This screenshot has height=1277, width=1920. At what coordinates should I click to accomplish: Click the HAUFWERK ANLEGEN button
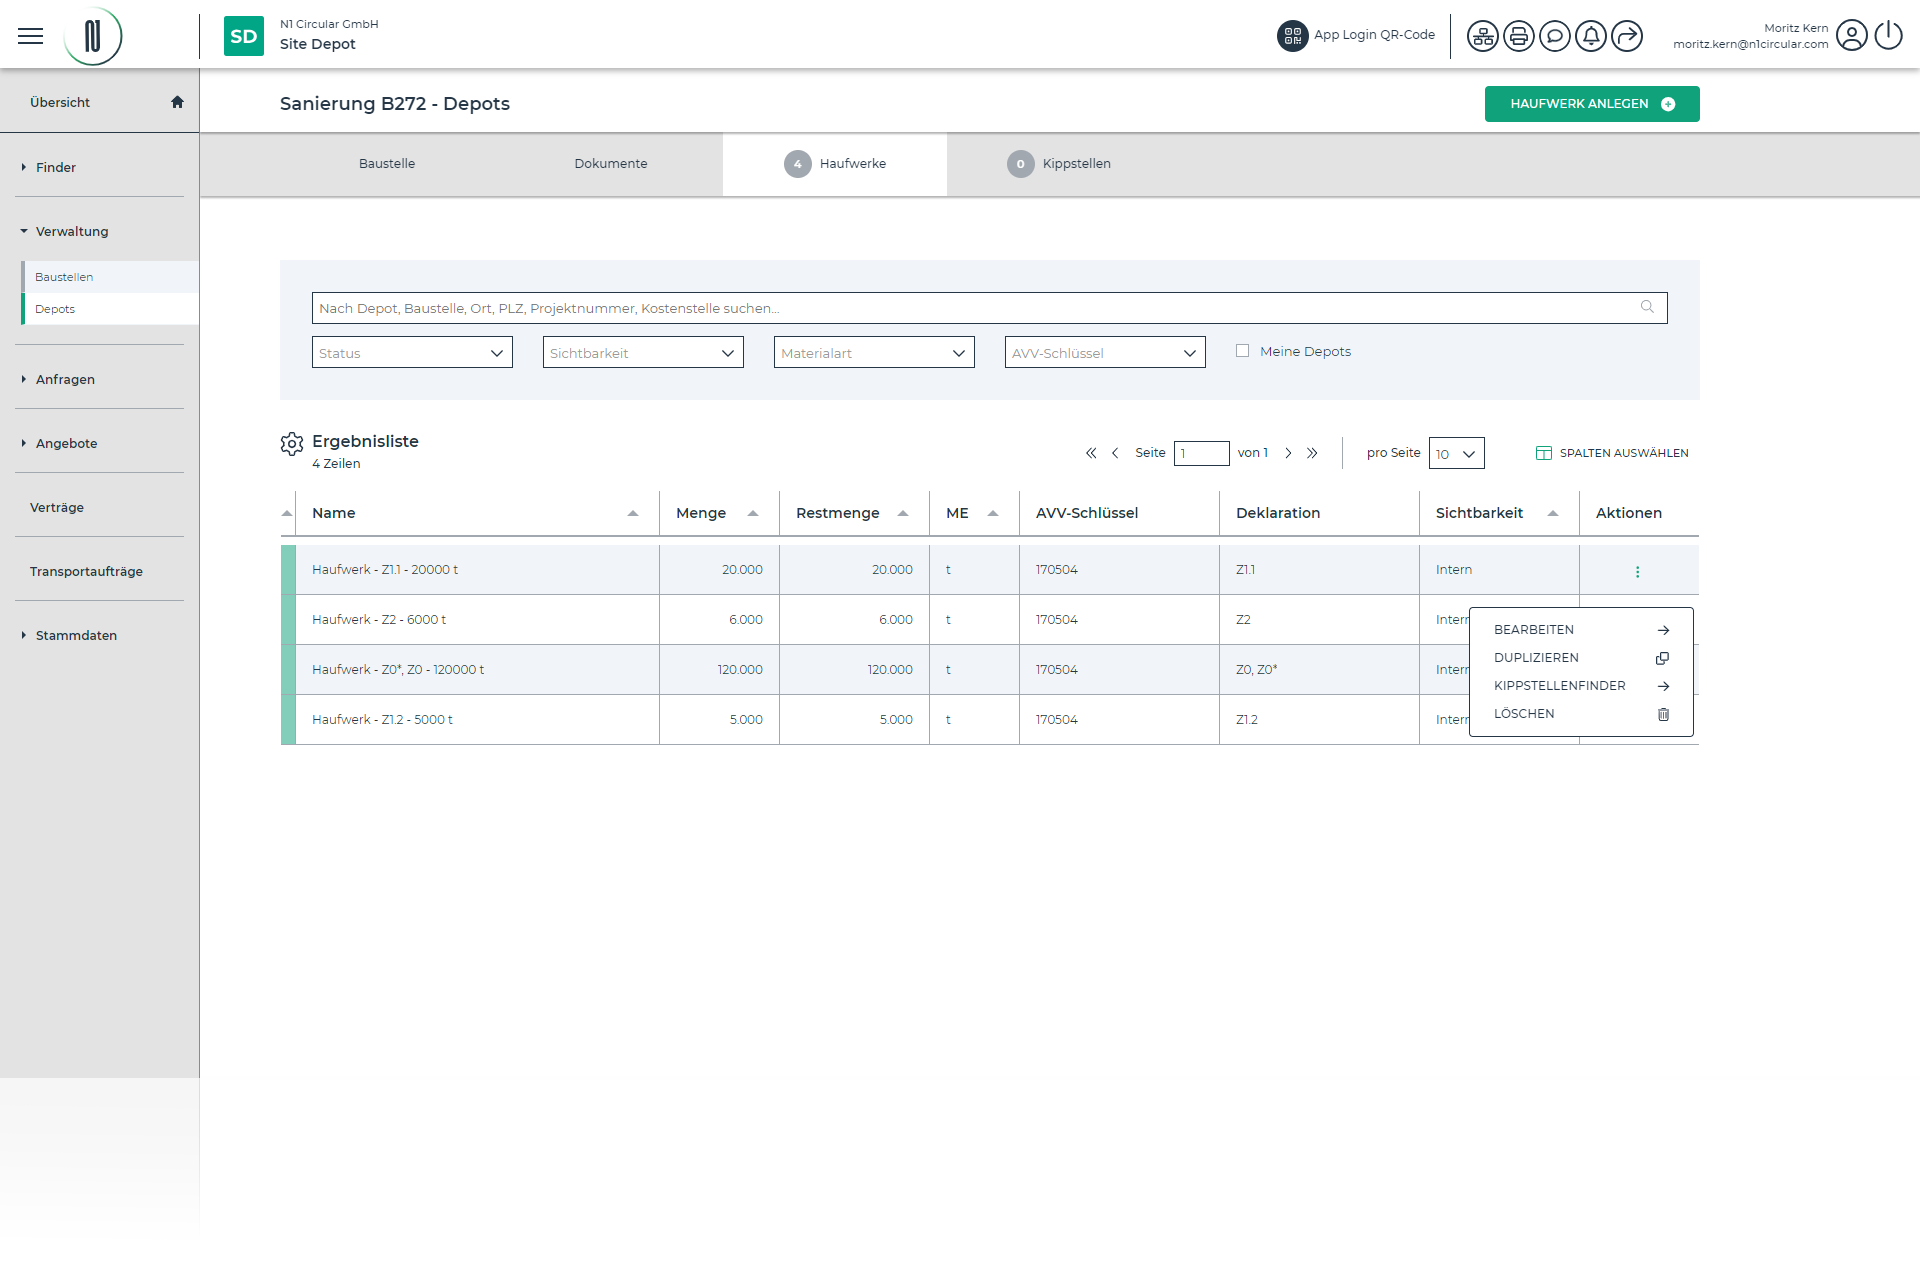coord(1591,104)
